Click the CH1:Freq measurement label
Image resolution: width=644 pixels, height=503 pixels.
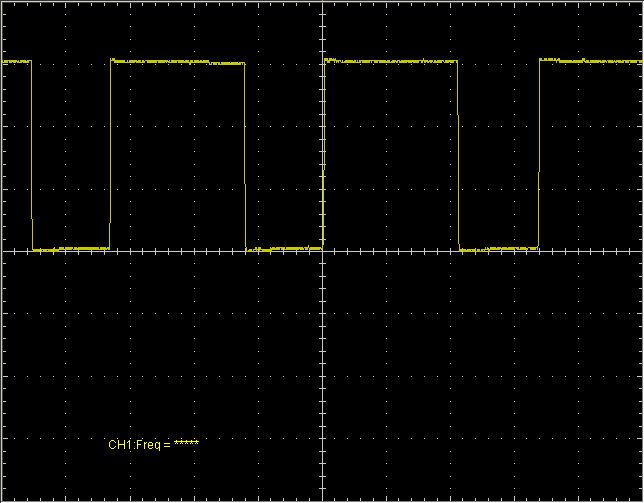[138, 444]
